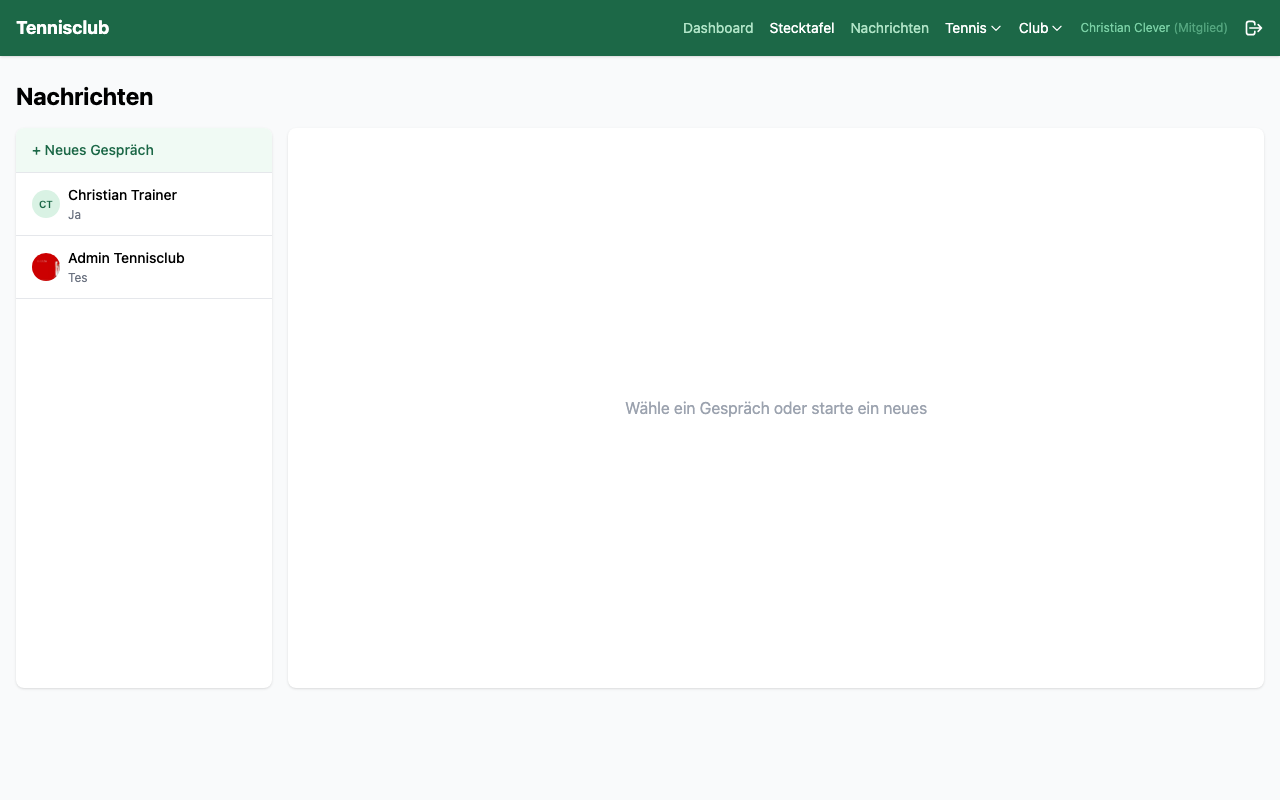Open the conversation named Christian Trainer
Viewport: 1280px width, 800px height.
point(122,195)
